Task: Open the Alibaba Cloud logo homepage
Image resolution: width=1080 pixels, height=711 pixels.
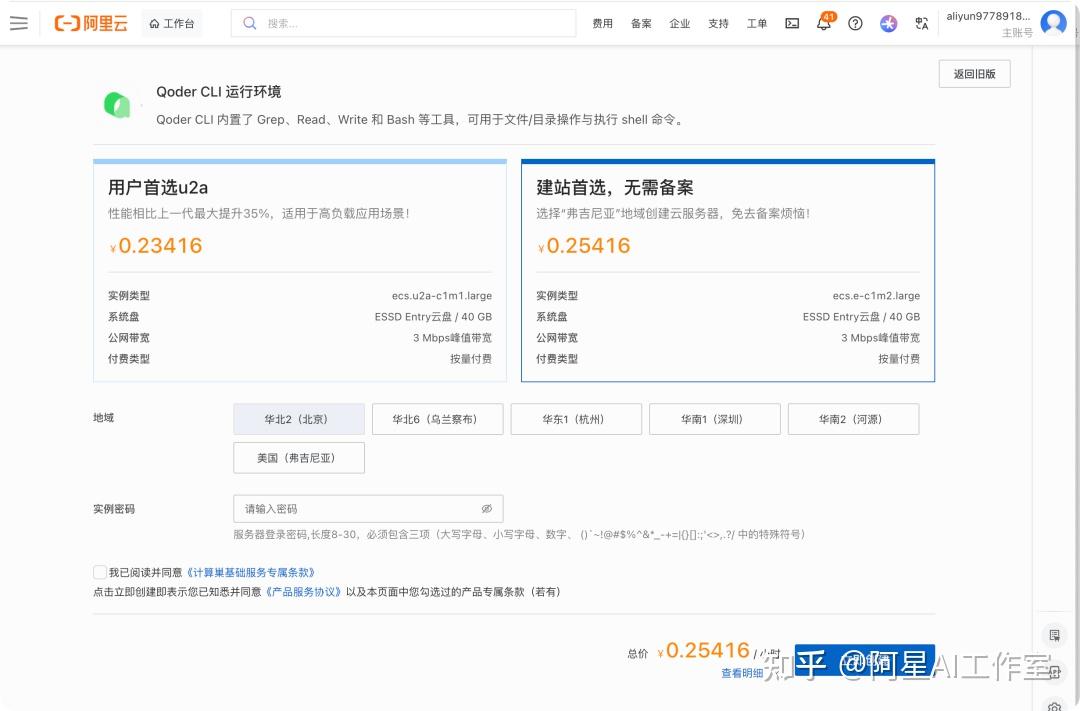Action: point(90,23)
